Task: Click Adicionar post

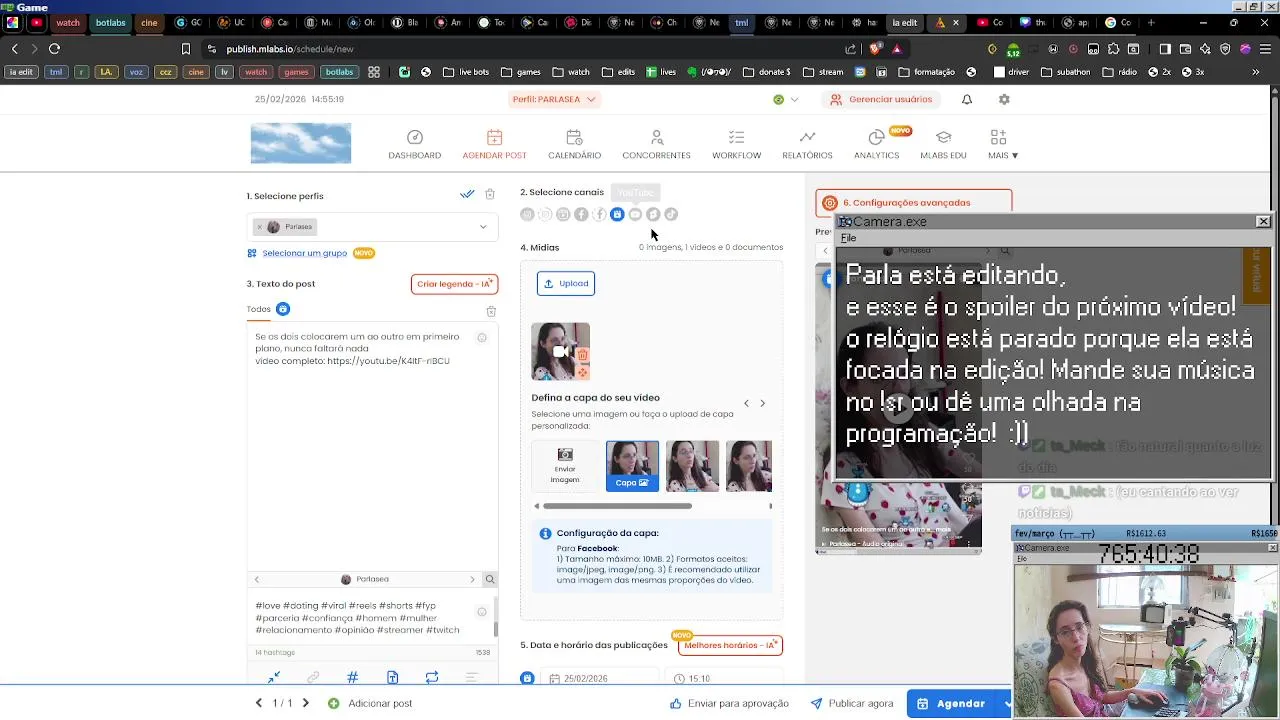Action: coord(370,703)
